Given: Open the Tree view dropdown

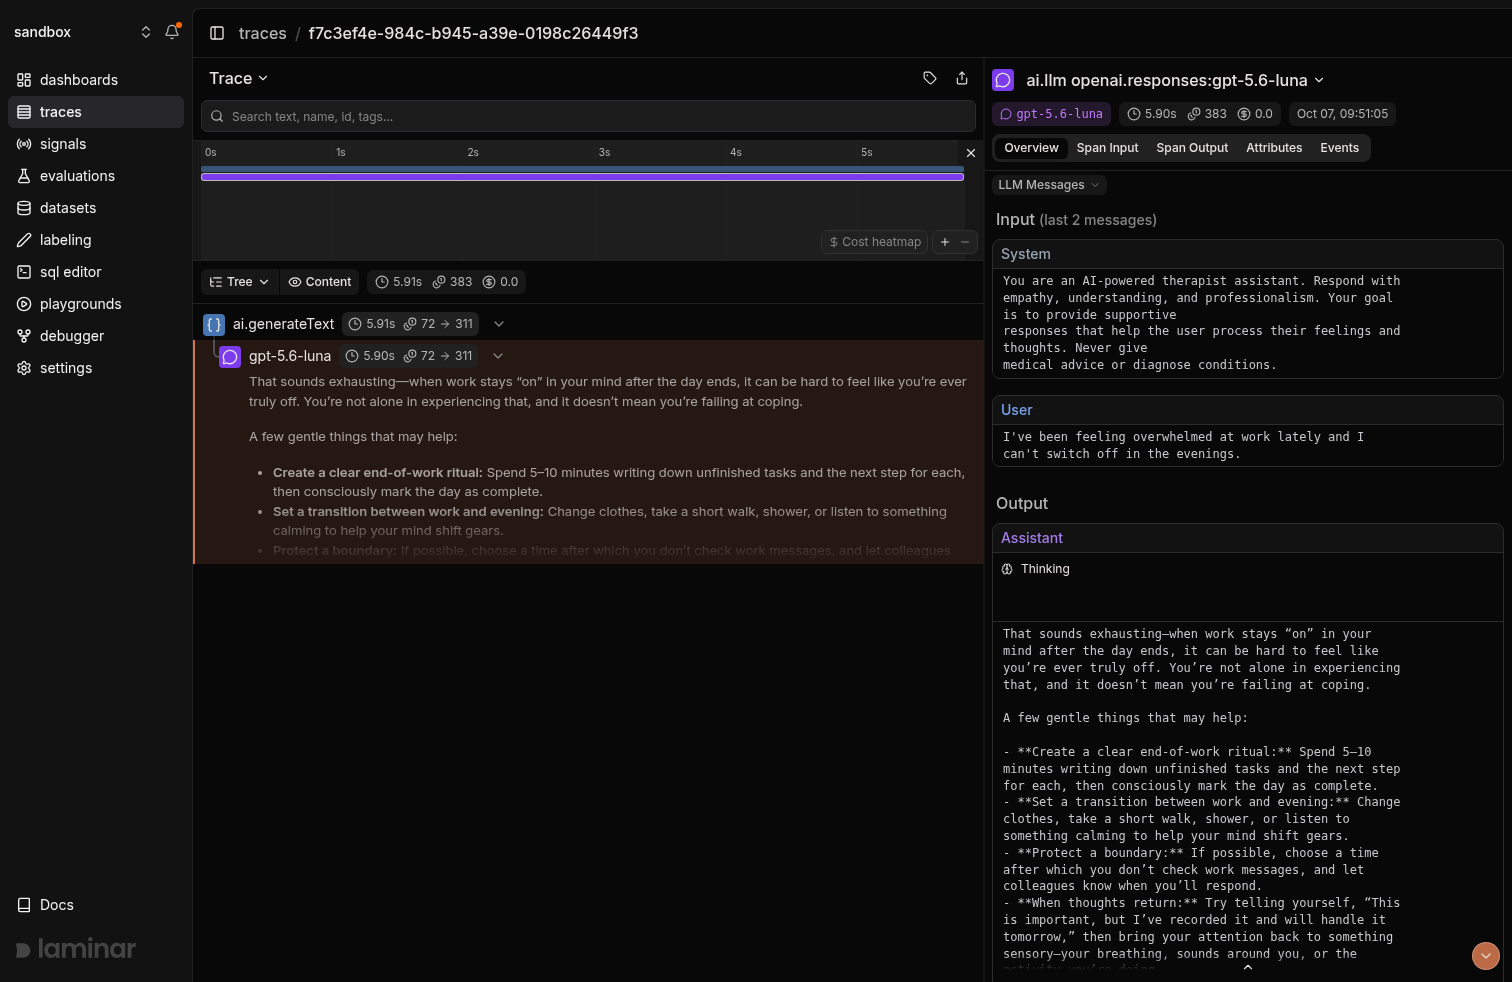Looking at the screenshot, I should [240, 282].
